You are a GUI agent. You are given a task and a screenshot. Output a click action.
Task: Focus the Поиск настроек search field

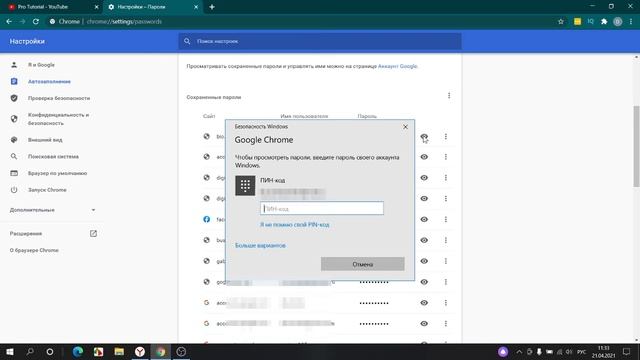(320, 41)
